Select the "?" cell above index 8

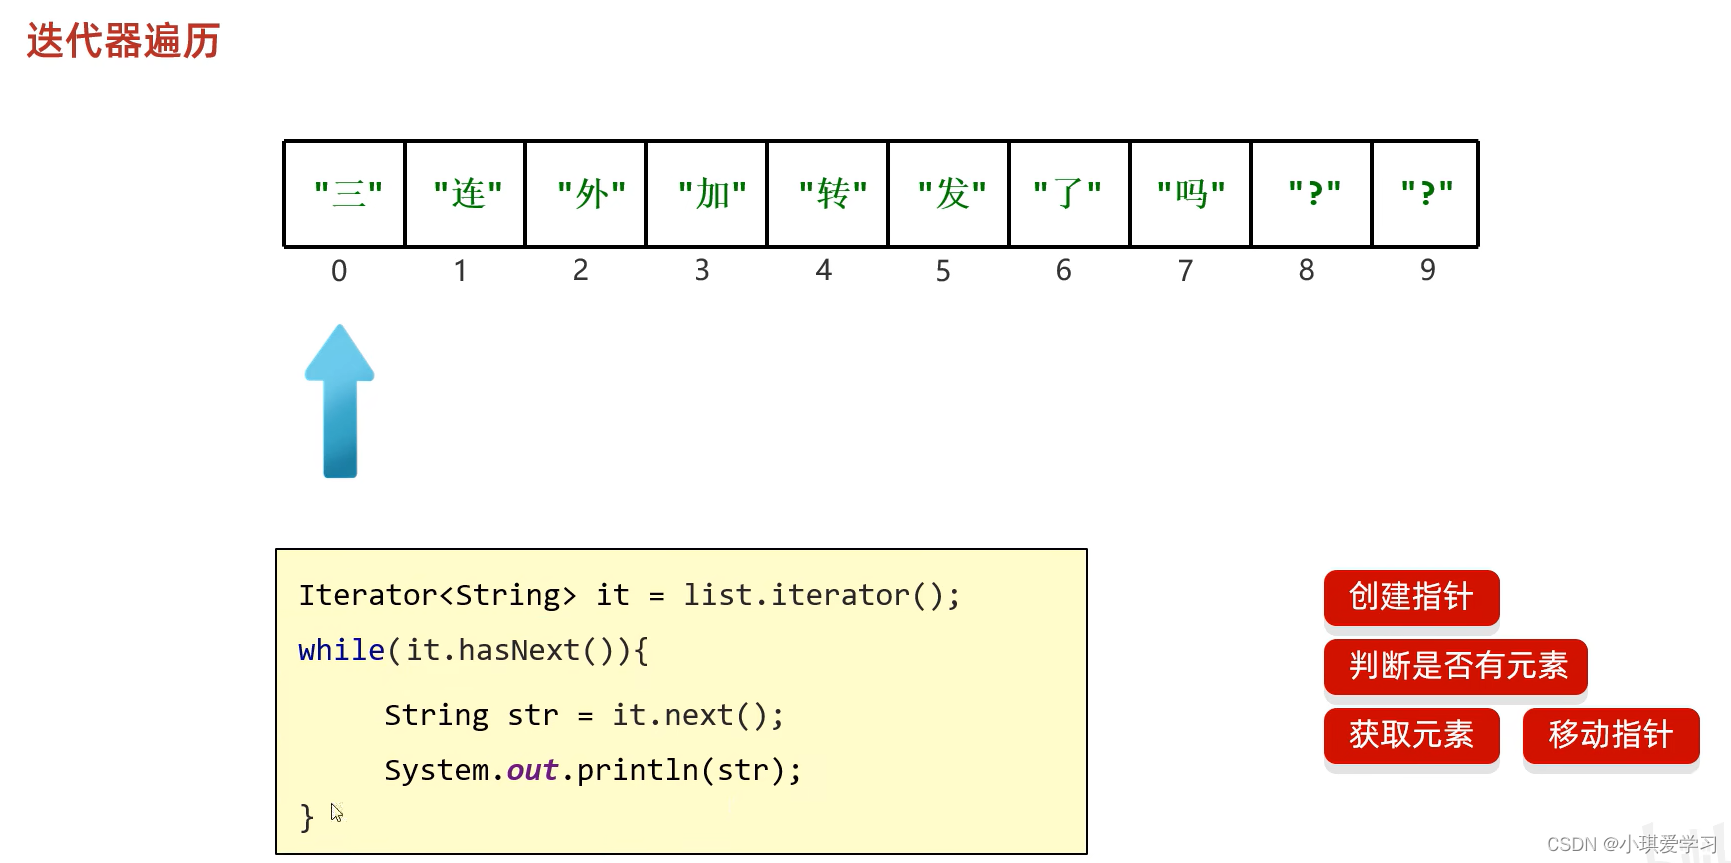(1312, 194)
